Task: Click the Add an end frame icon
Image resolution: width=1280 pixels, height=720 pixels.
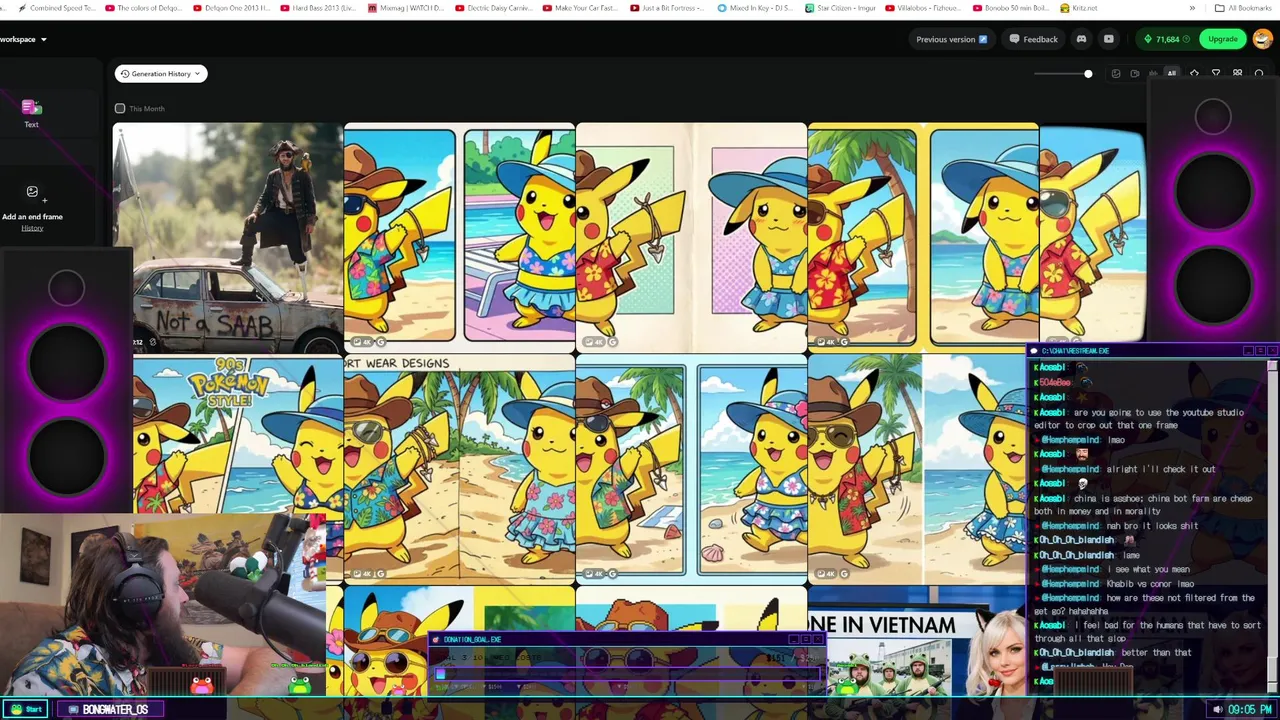Action: point(32,192)
